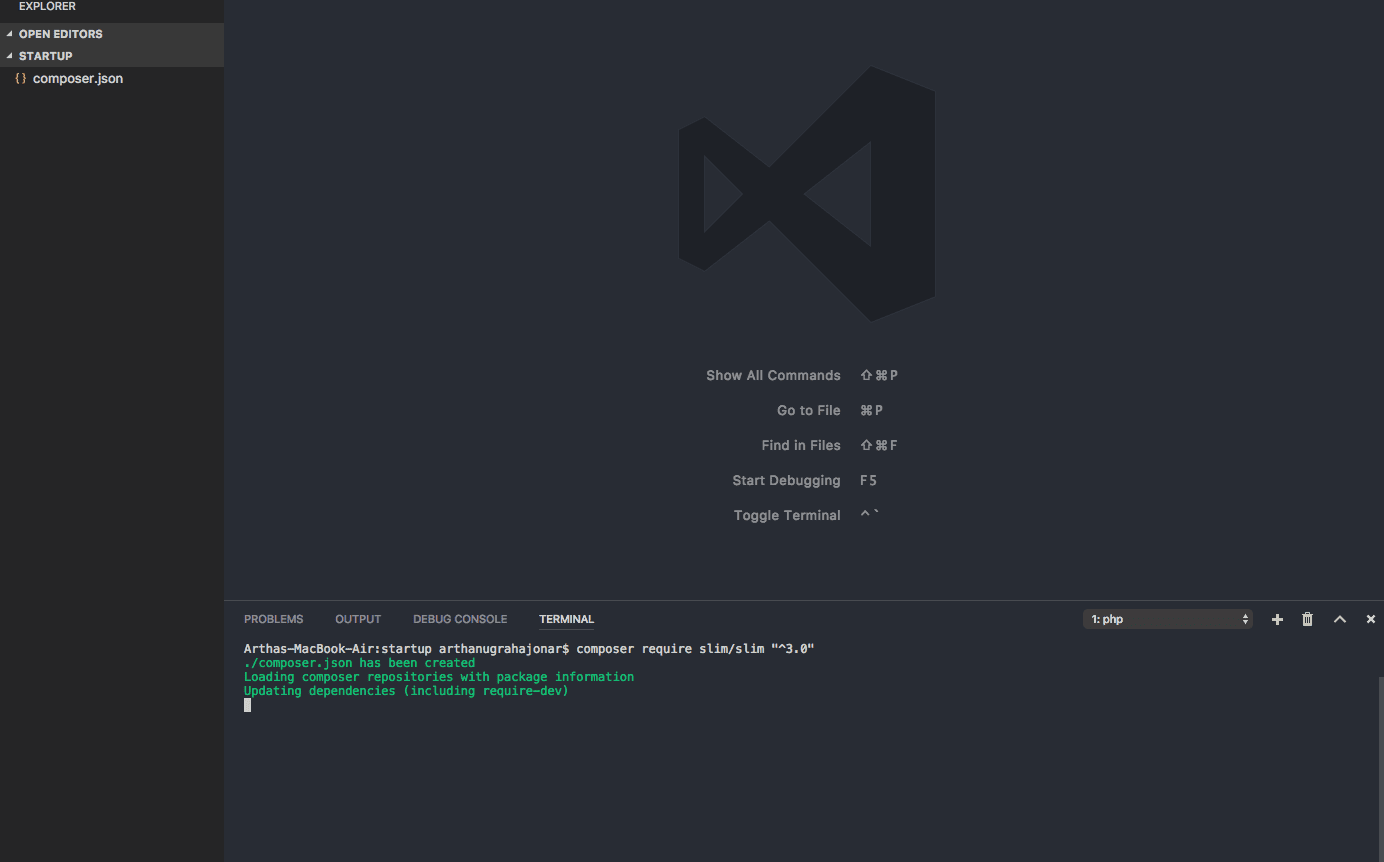The width and height of the screenshot is (1384, 862).
Task: Click the Go to File hint
Action: pos(808,410)
